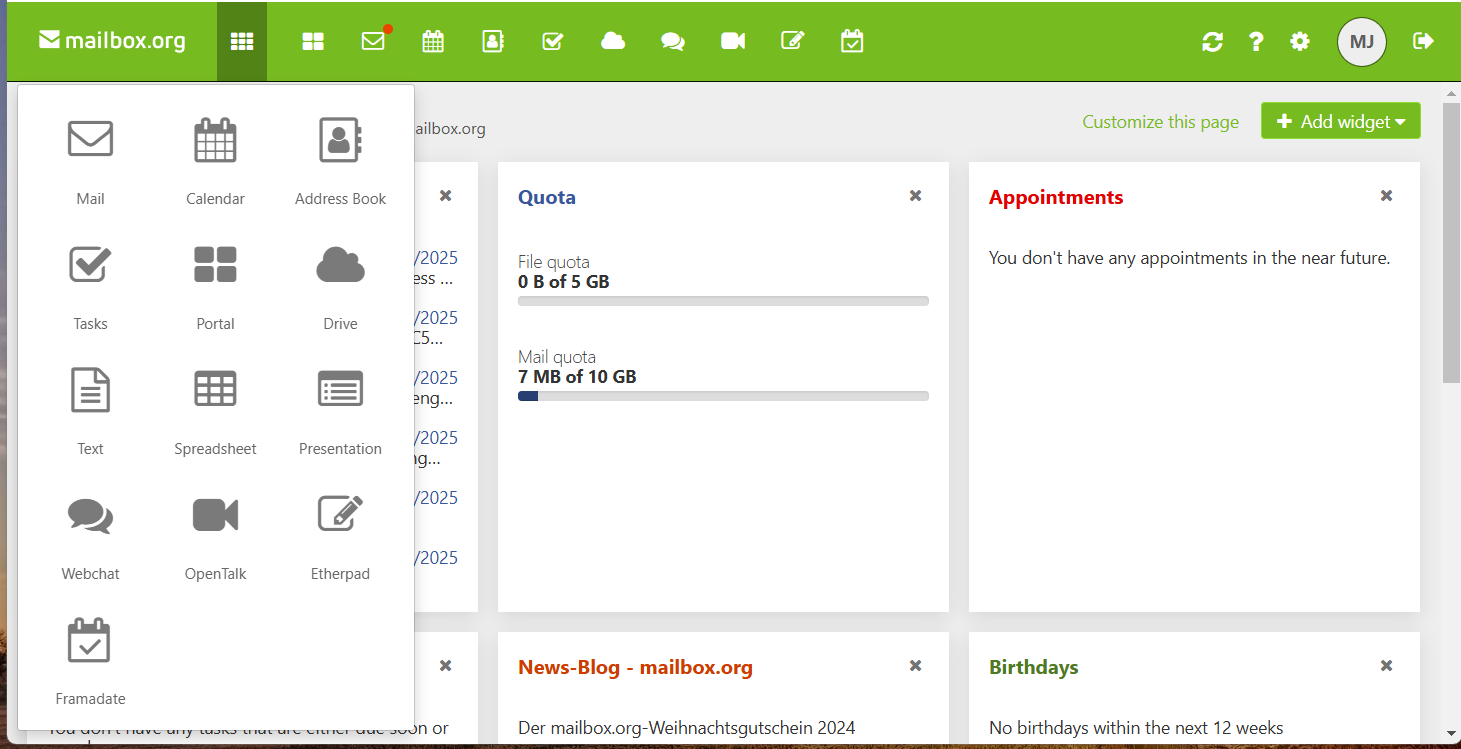Click 'No birthdays within the next 12 weeks'
The height and width of the screenshot is (749, 1461).
pyautogui.click(x=1136, y=728)
